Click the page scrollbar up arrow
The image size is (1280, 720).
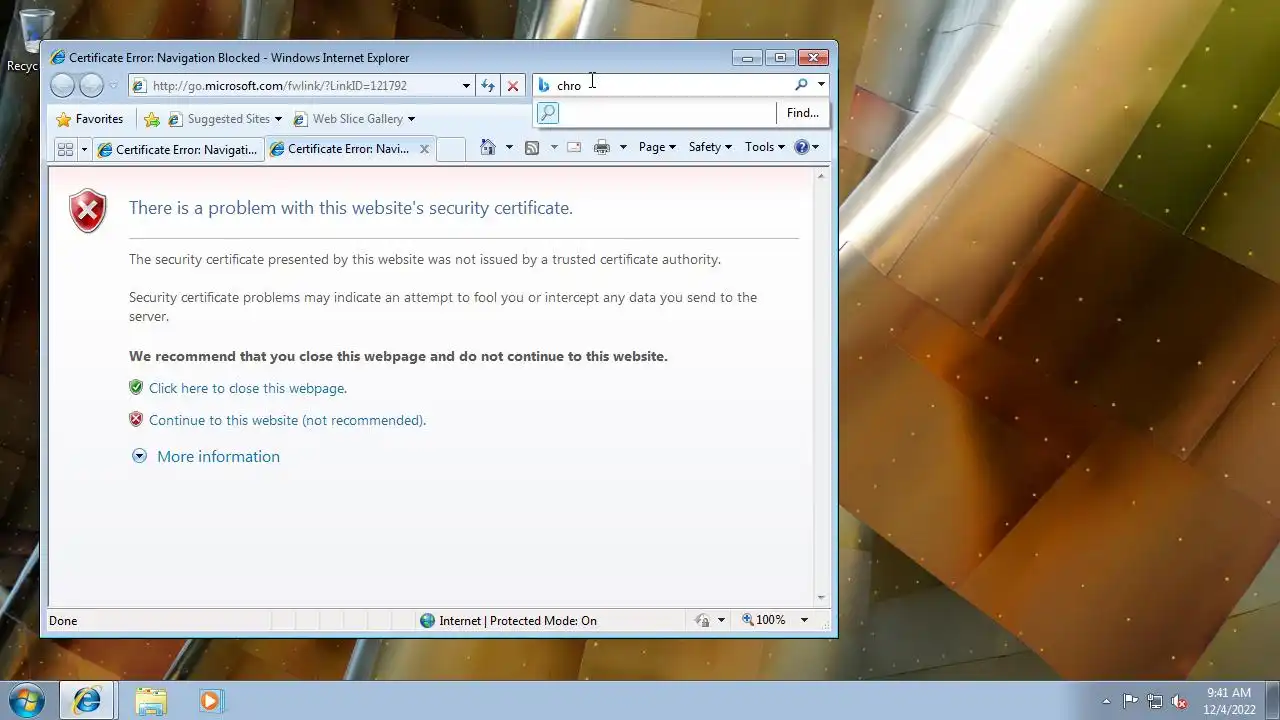point(822,176)
